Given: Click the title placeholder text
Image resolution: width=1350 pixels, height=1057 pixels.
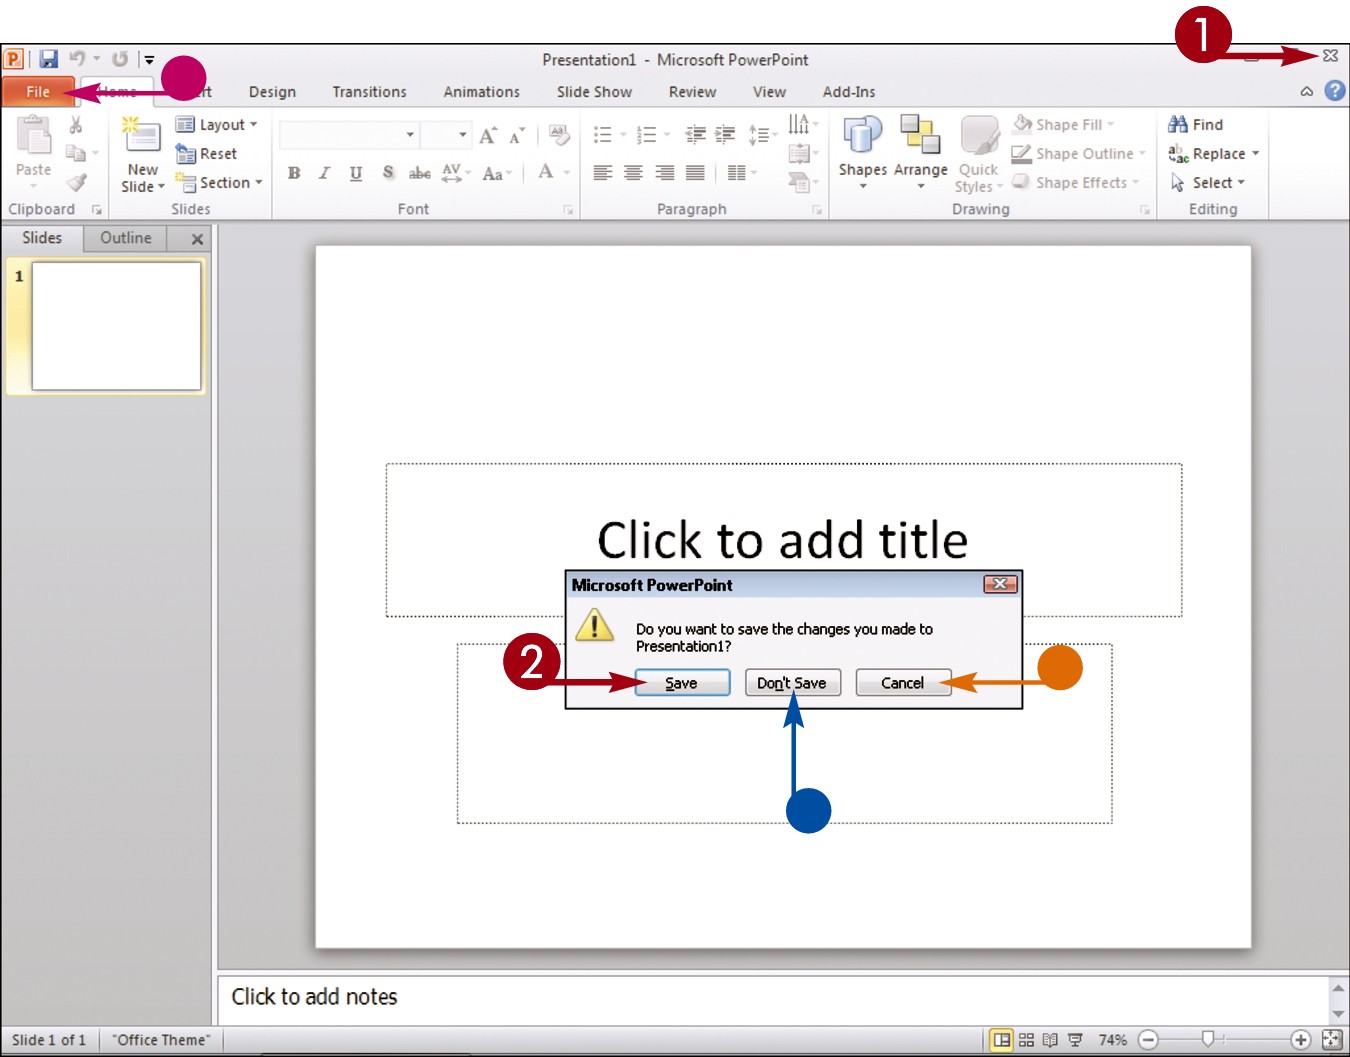Looking at the screenshot, I should click(783, 540).
